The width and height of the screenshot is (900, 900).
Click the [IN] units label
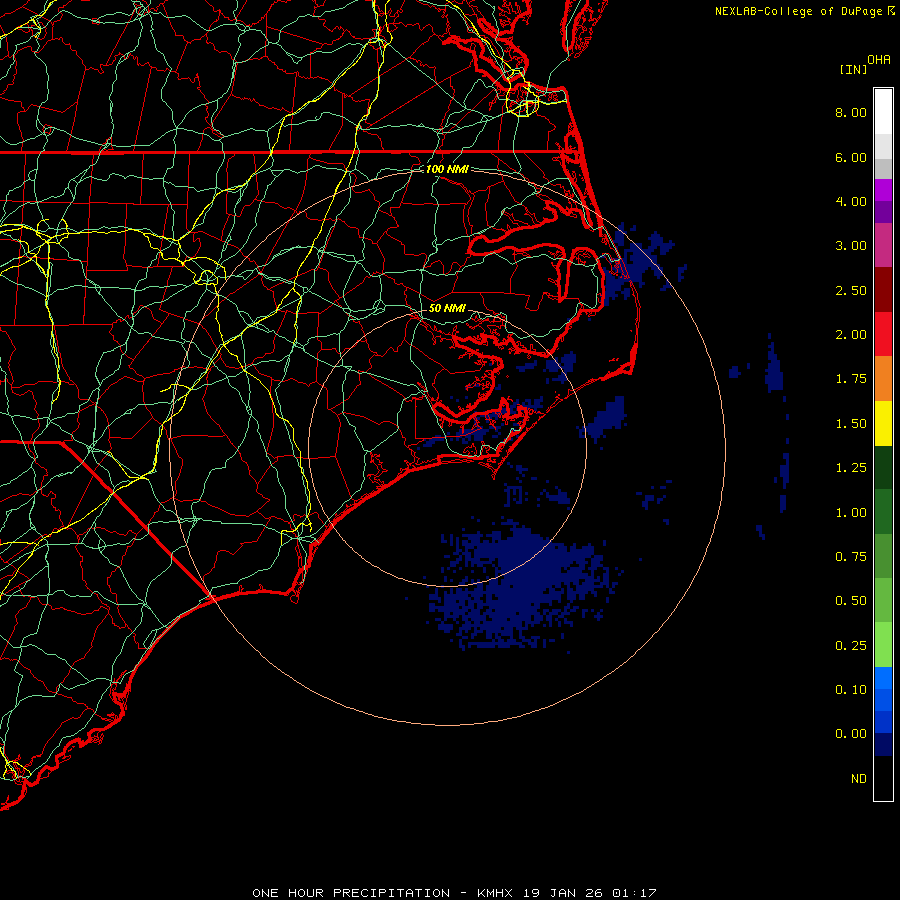click(853, 69)
